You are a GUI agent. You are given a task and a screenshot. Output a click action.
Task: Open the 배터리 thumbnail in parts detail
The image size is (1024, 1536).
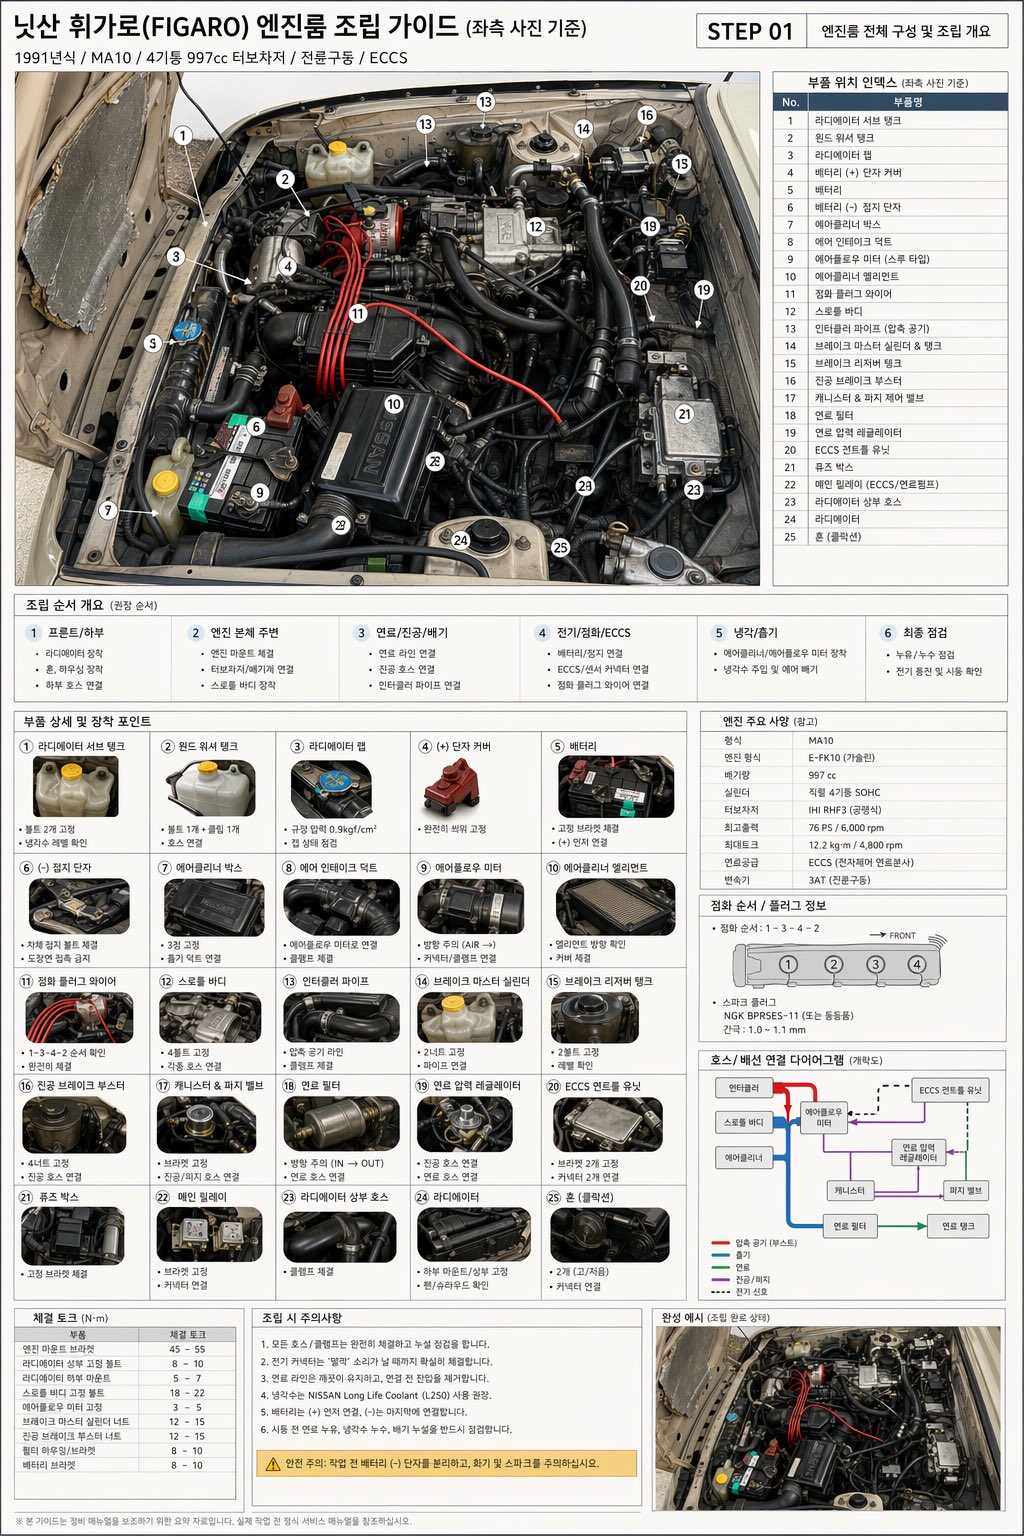[616, 787]
